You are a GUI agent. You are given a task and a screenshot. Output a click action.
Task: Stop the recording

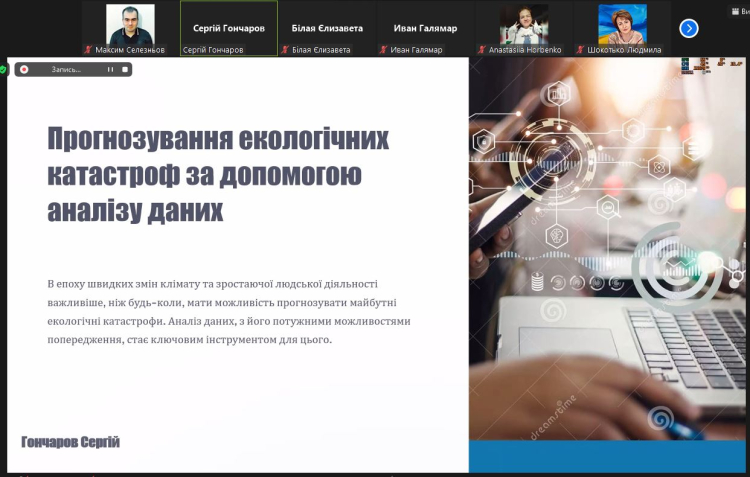point(124,70)
